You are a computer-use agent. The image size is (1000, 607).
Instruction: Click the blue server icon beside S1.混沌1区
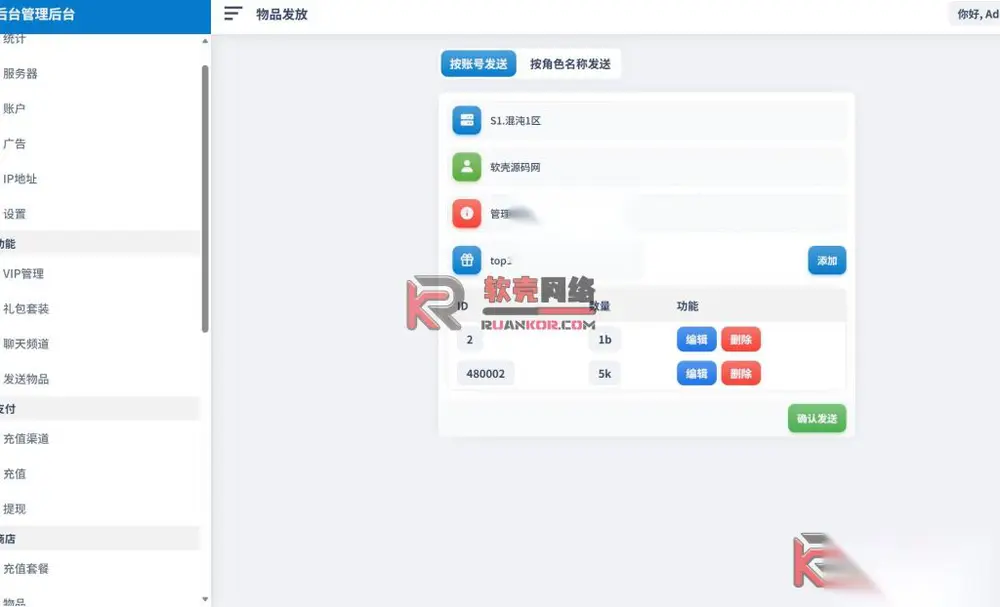467,121
